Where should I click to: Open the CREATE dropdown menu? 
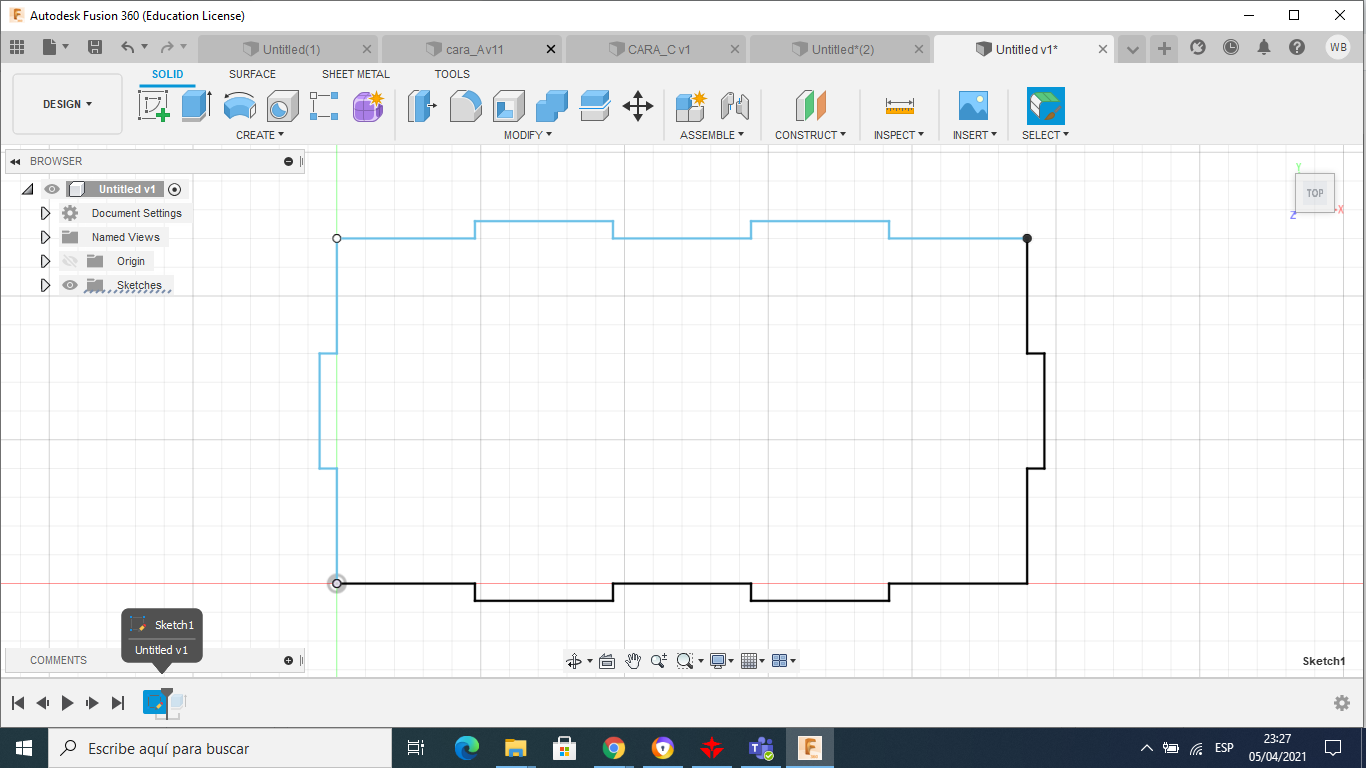click(260, 135)
